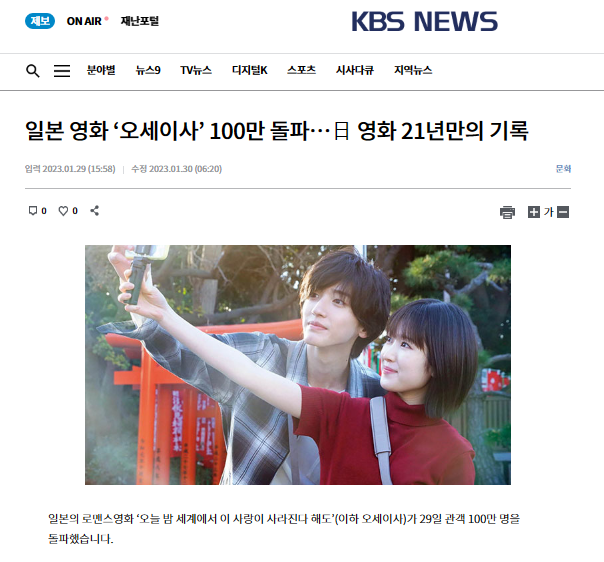Click the KBS NEWS logo
Viewport: 604px width, 562px height.
point(424,22)
